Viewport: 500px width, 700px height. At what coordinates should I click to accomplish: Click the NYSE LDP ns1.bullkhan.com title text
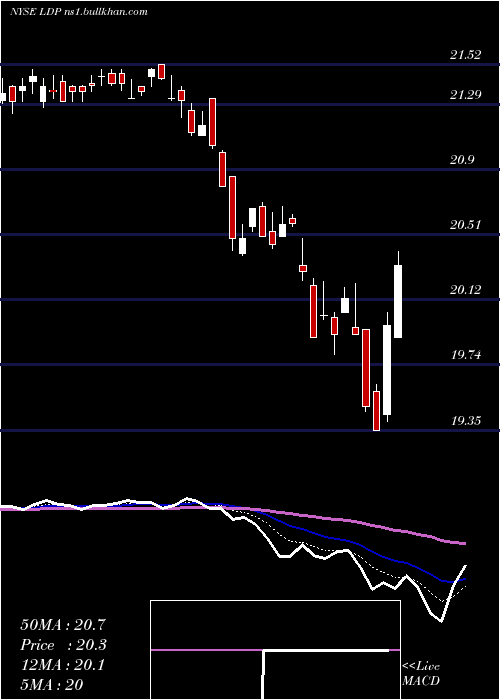tap(79, 12)
